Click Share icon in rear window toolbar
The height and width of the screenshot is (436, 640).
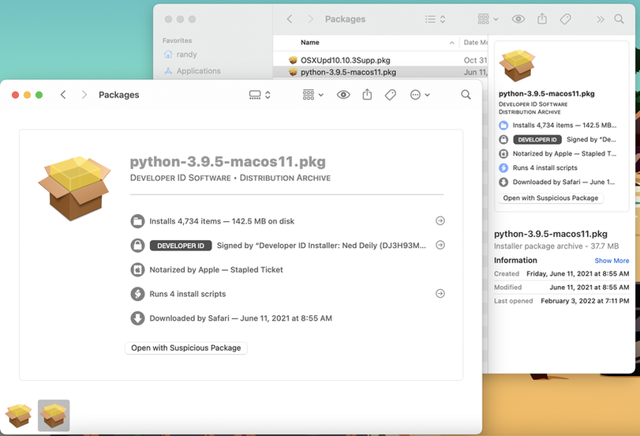coord(542,18)
